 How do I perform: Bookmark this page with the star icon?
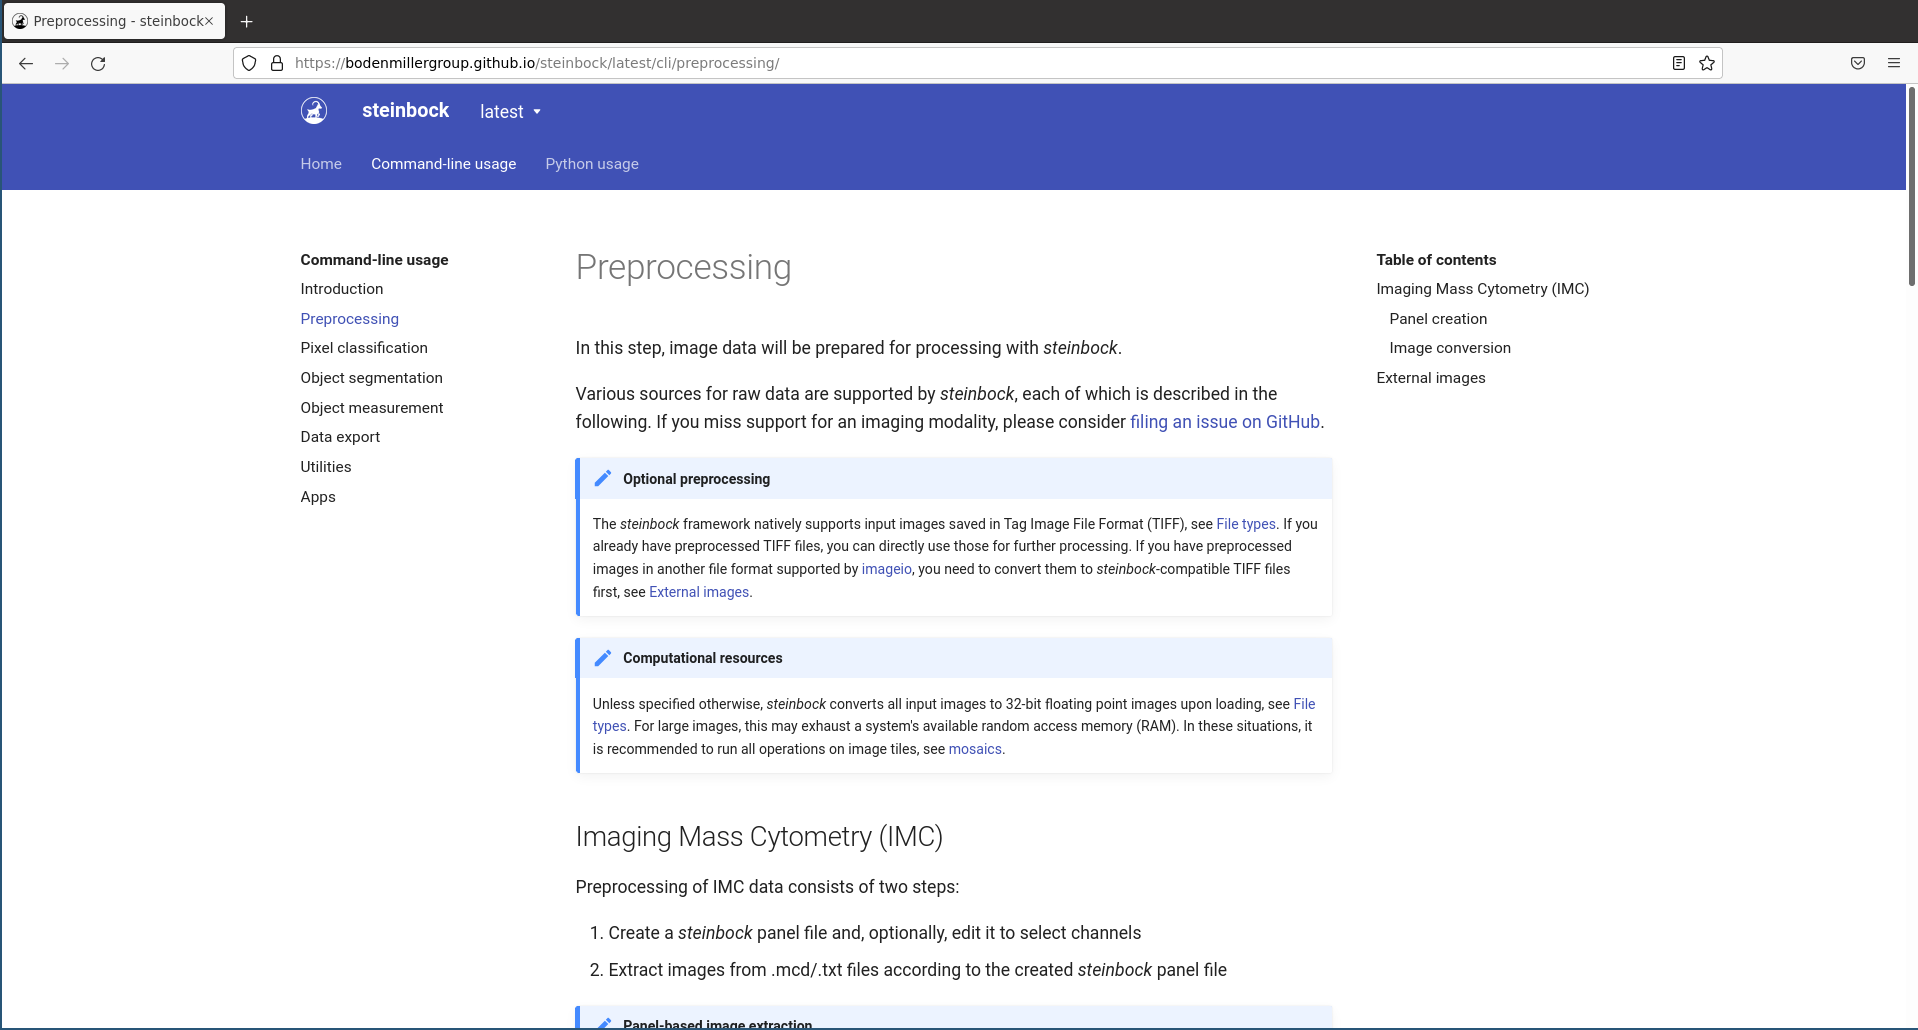[x=1707, y=63]
